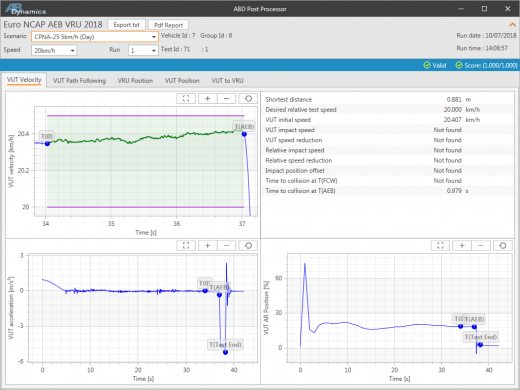Fit VUT velocity chart to view
Viewport: 520px width, 390px height.
[186, 98]
